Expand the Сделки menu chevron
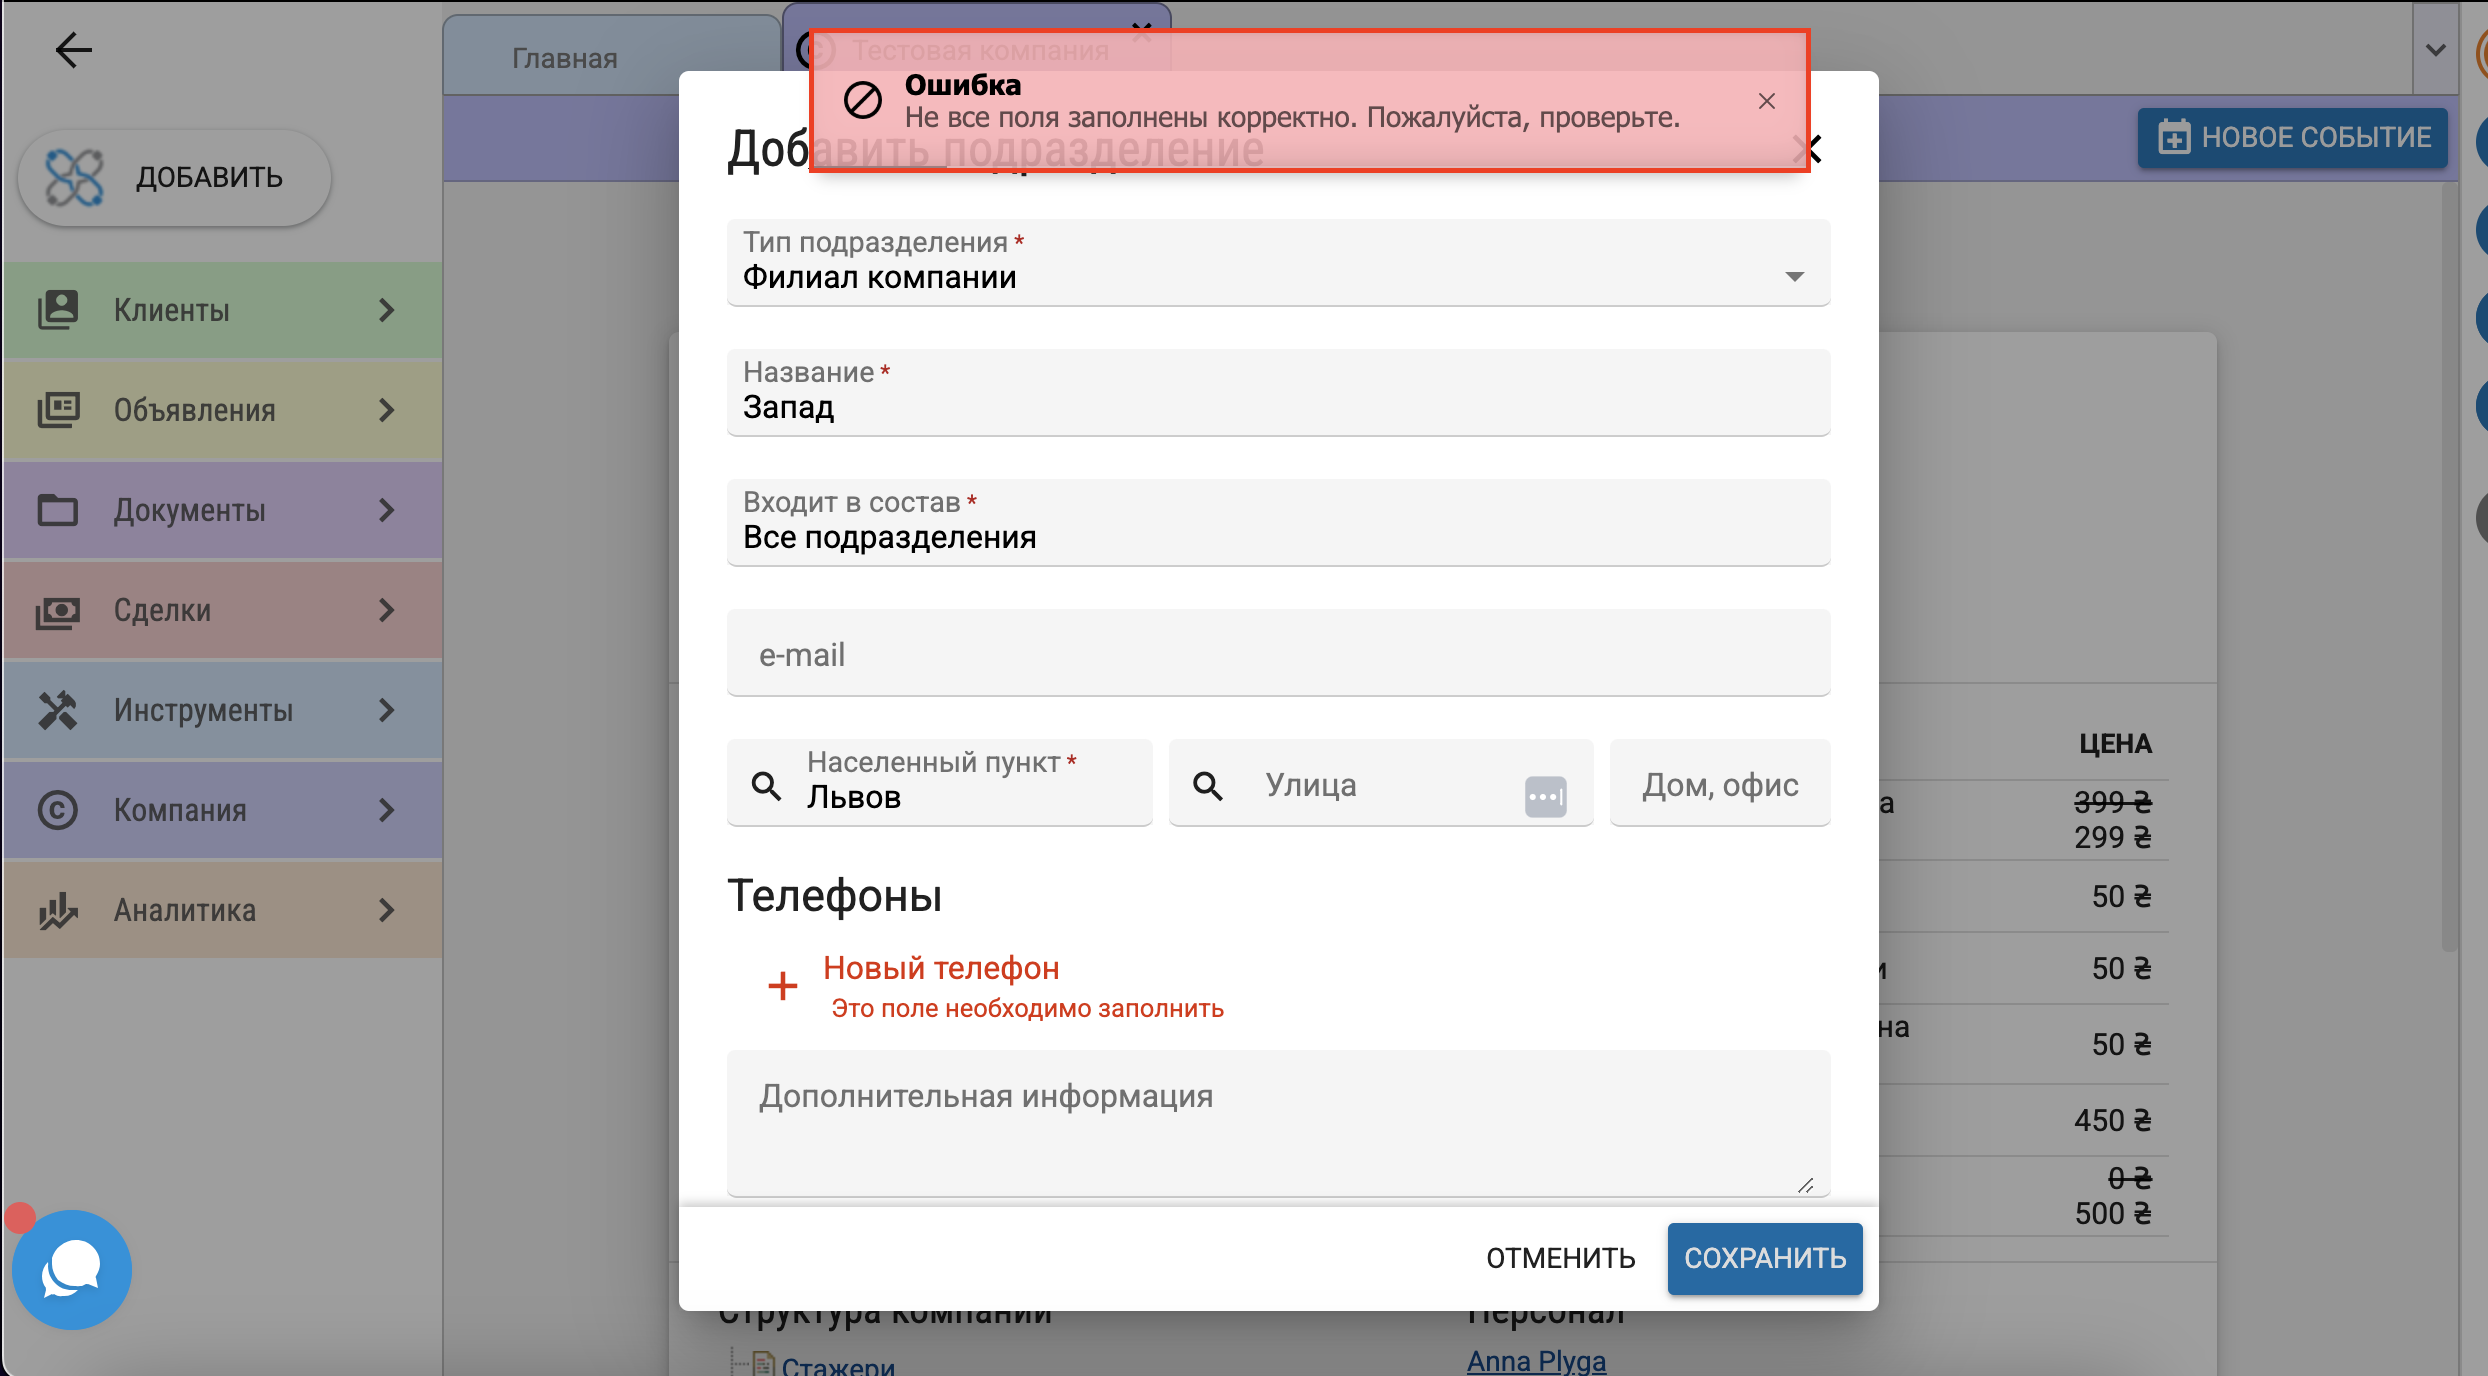Screen dimensions: 2488x1376 tap(387, 610)
